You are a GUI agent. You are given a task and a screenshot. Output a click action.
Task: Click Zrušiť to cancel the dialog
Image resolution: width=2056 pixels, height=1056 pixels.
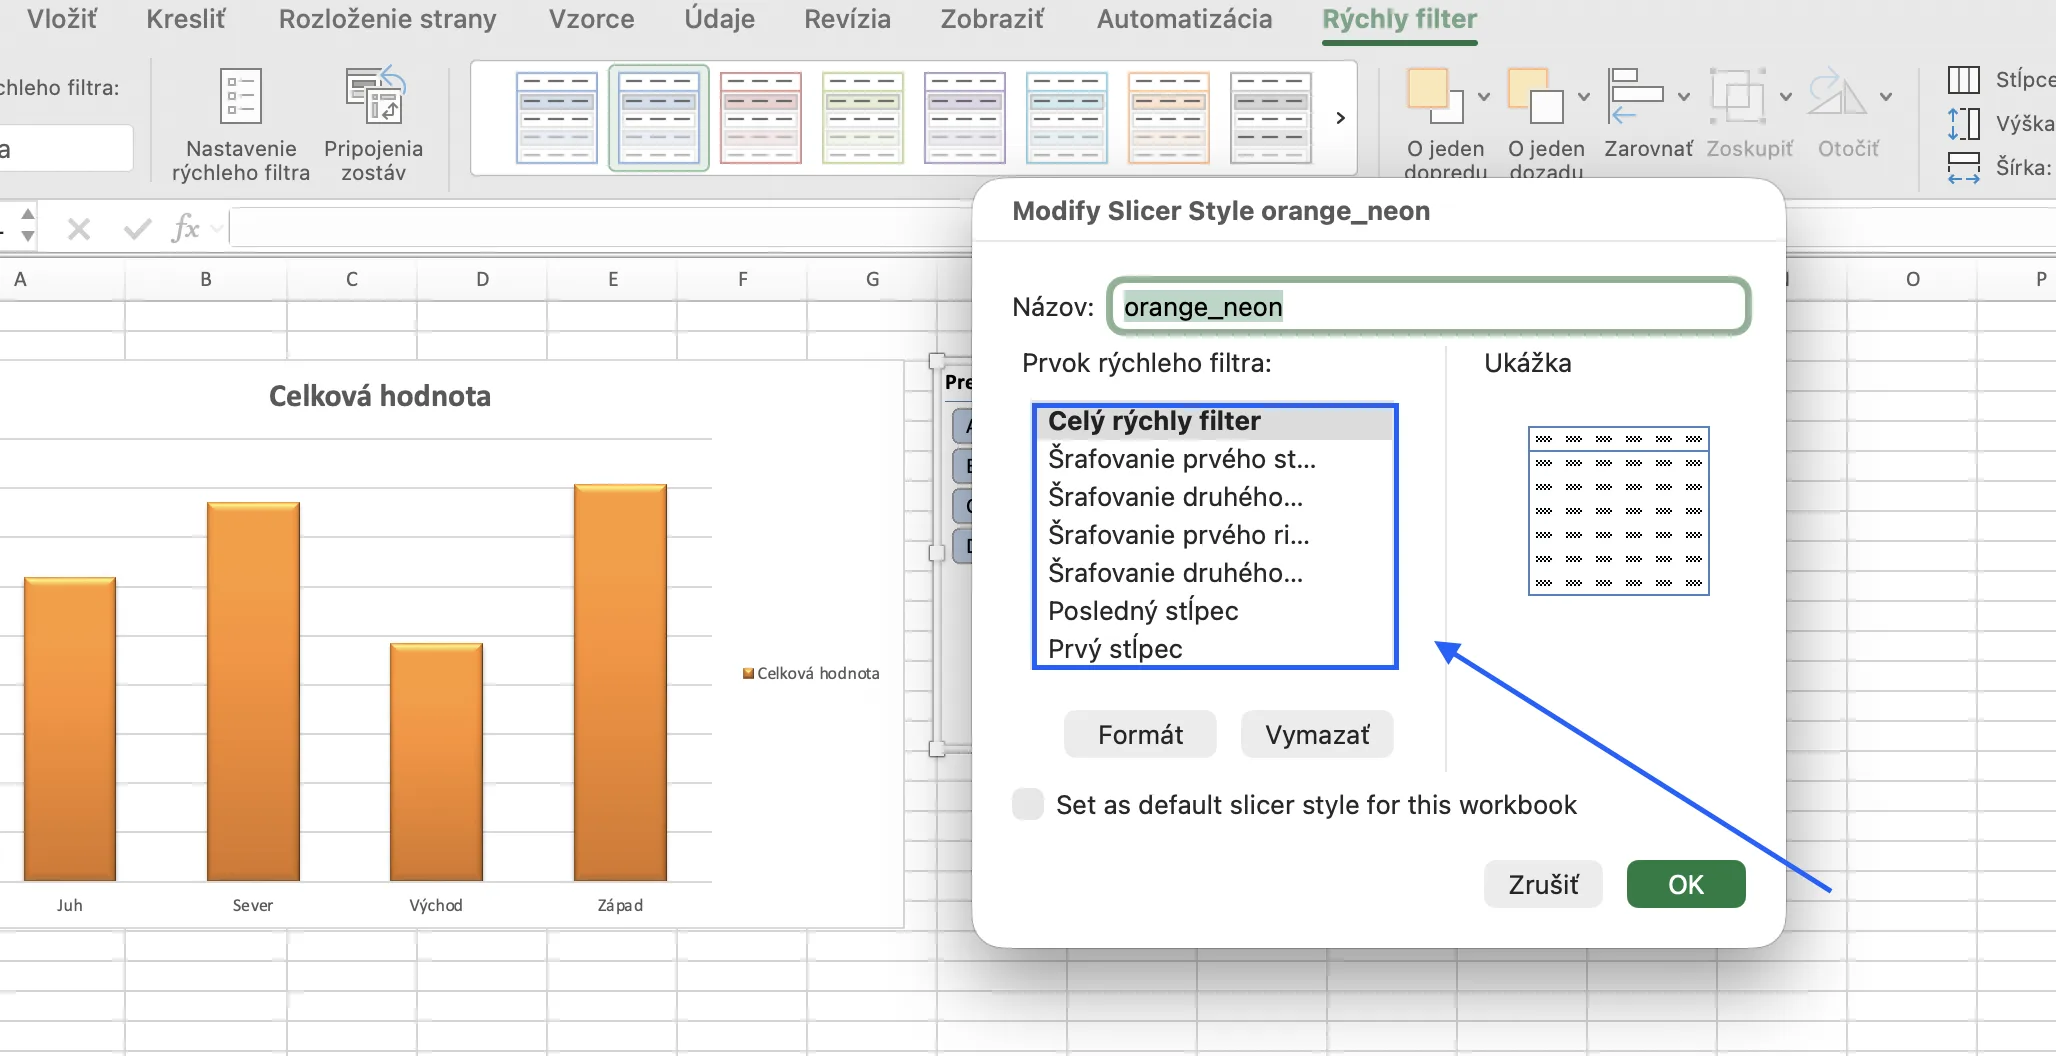tap(1543, 884)
